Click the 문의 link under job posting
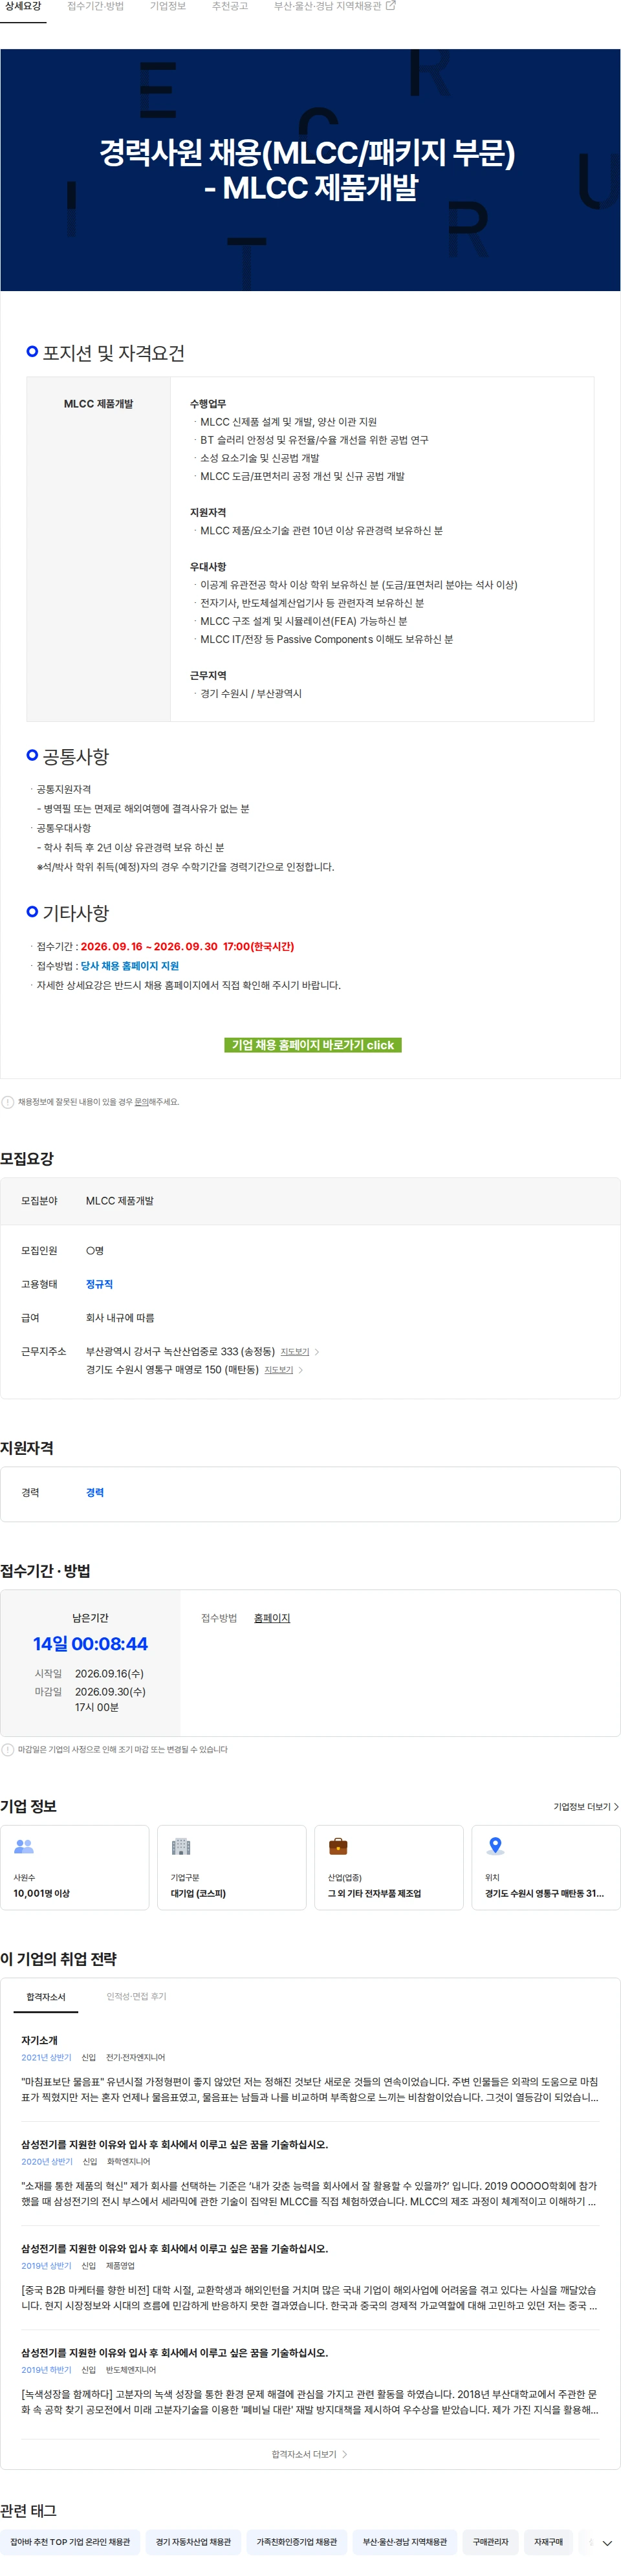Viewport: 621px width, 2576px height. [141, 1102]
